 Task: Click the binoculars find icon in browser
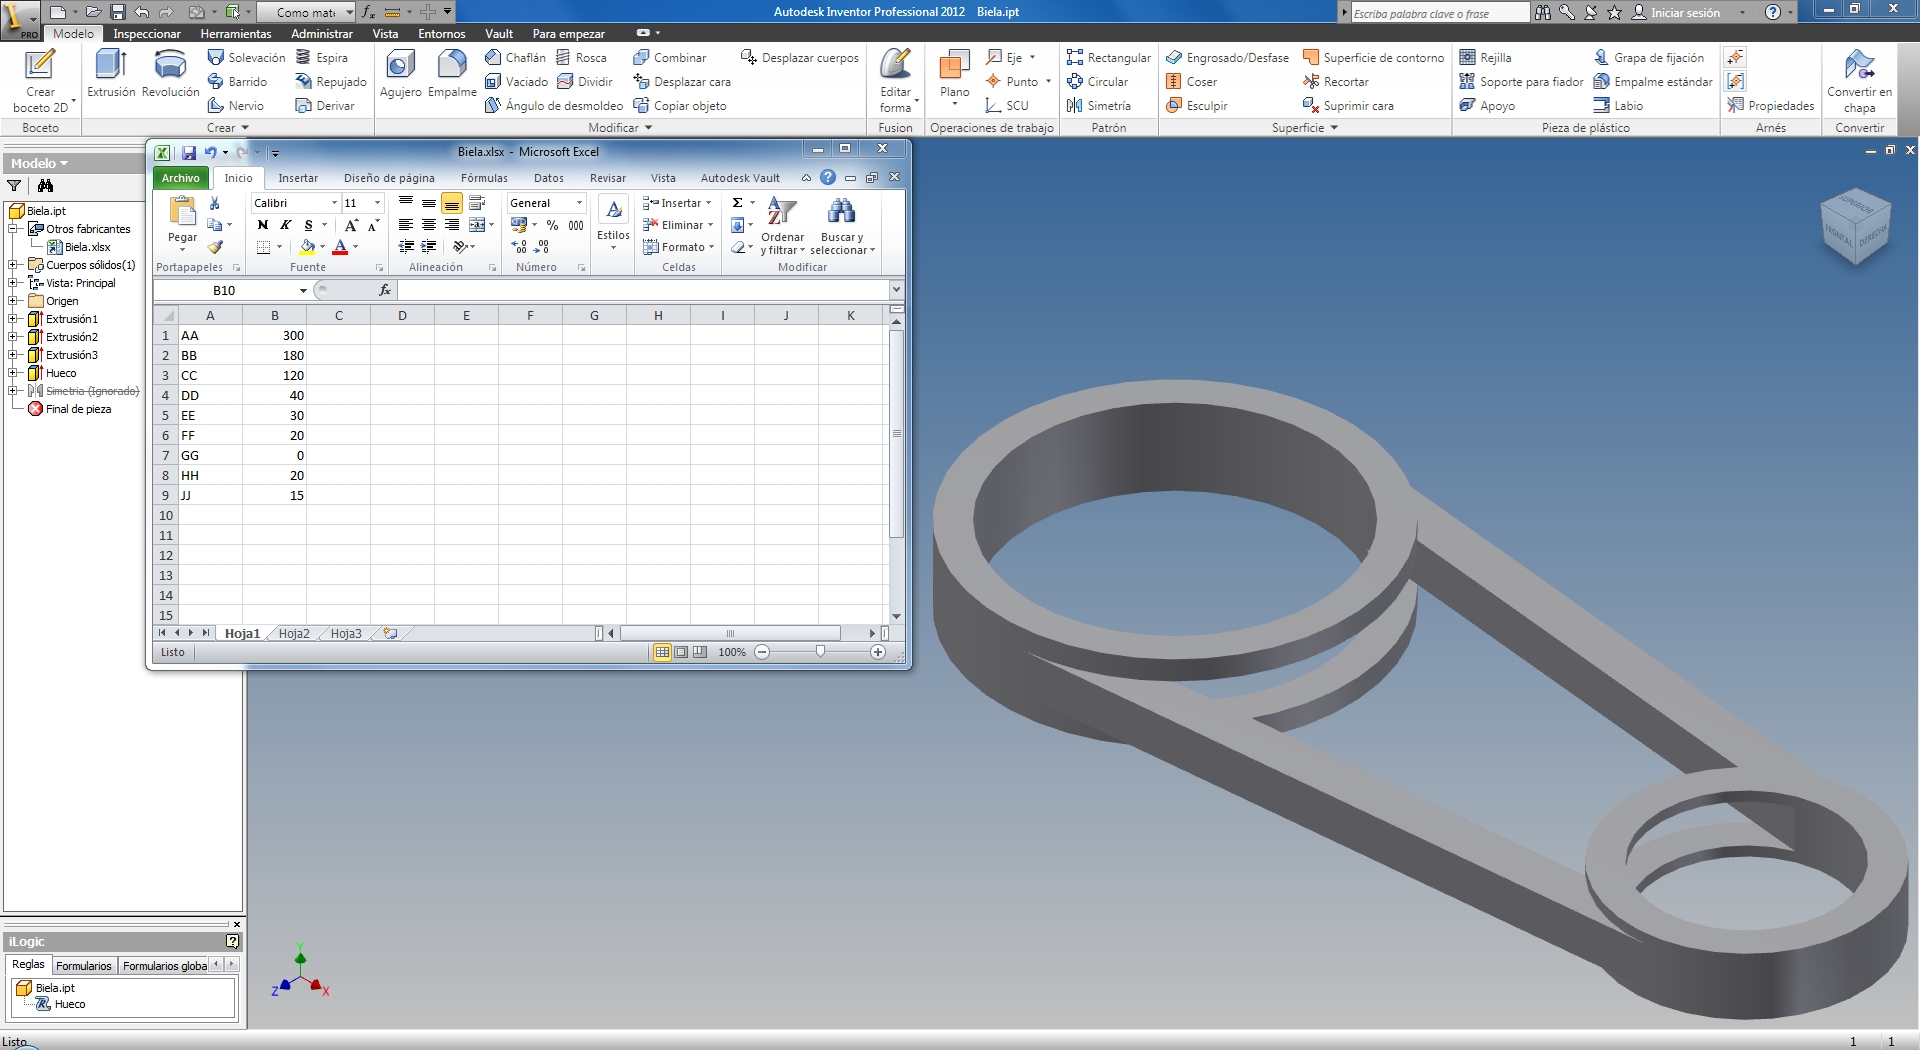click(x=45, y=185)
